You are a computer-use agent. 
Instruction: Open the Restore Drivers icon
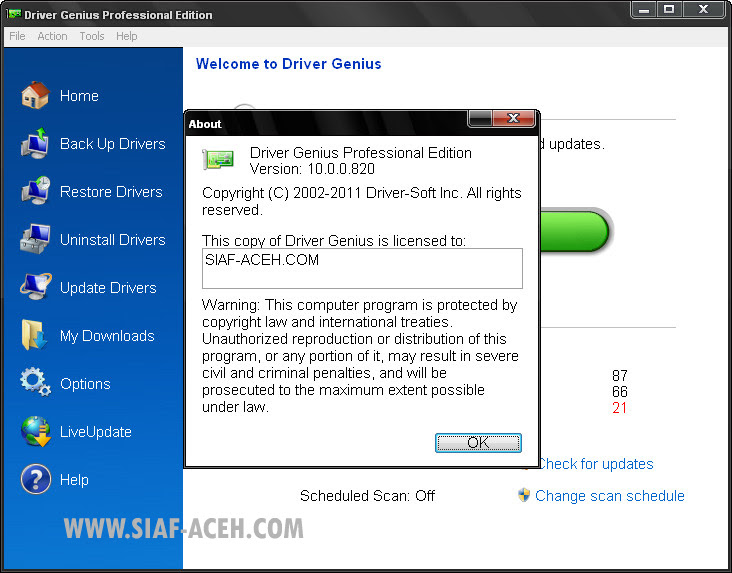(x=35, y=191)
